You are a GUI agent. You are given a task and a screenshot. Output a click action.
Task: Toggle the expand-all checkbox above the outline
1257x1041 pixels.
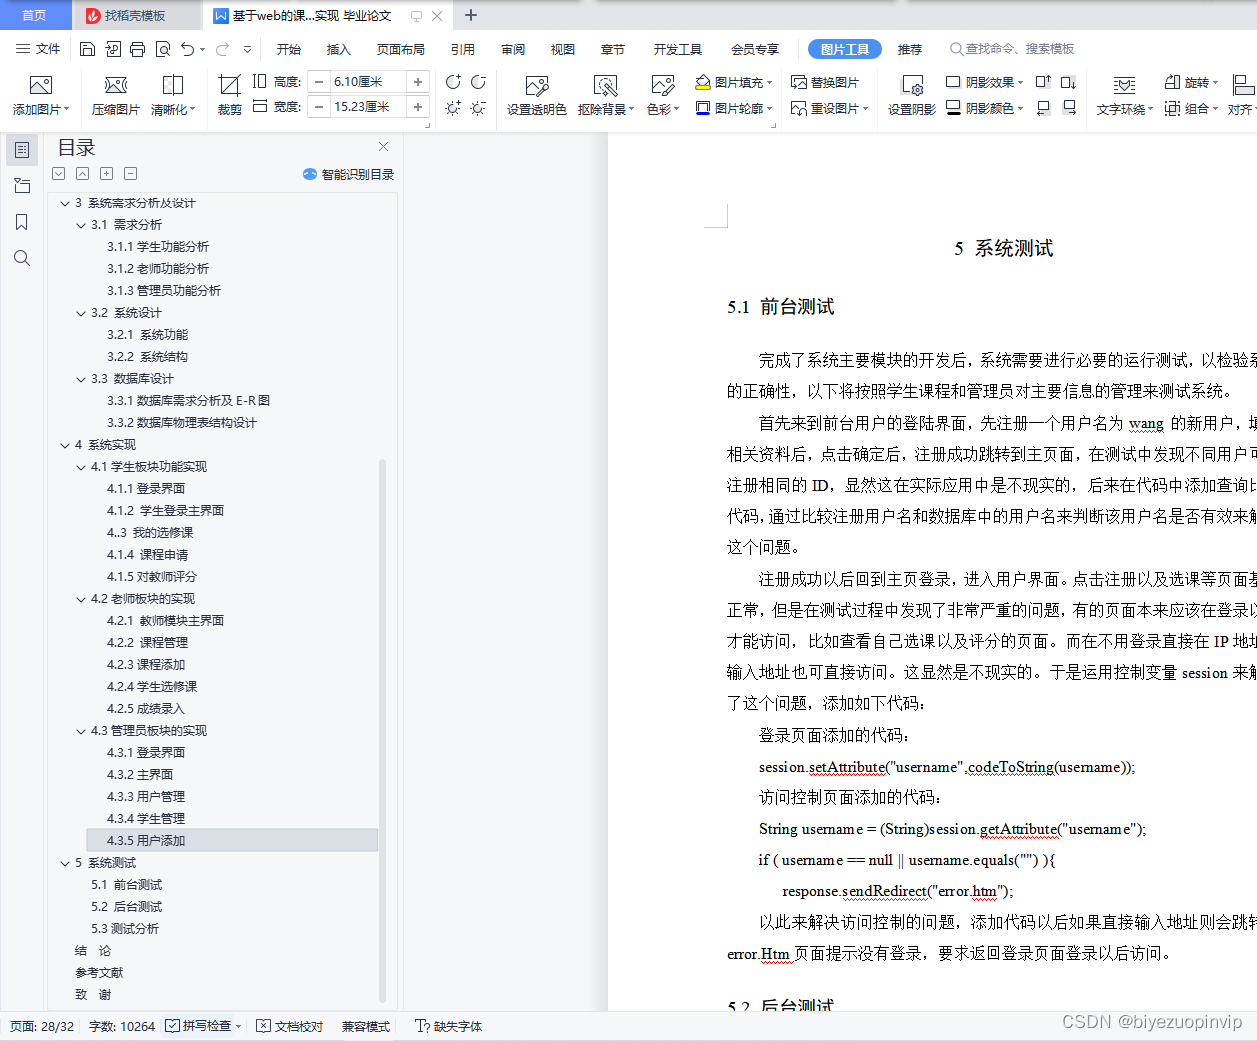[58, 173]
